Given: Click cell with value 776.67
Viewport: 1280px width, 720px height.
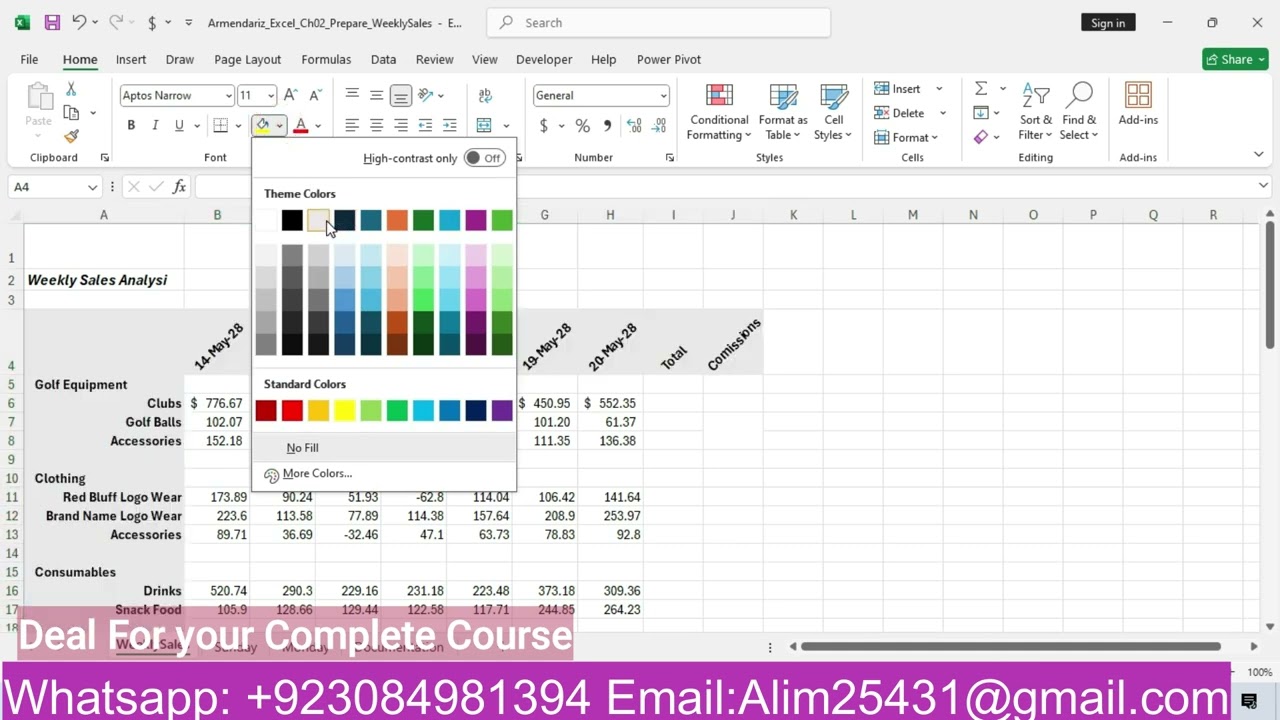Looking at the screenshot, I should (217, 403).
